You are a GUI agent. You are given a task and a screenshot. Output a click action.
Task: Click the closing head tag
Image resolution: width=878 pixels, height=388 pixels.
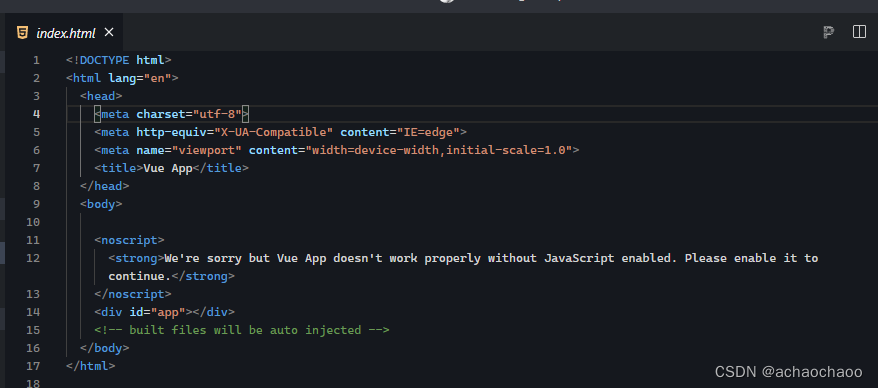click(105, 186)
